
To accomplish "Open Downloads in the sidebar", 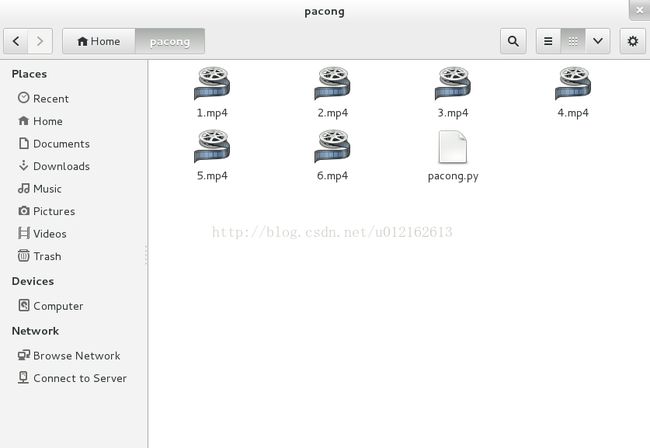I will tap(73, 166).
